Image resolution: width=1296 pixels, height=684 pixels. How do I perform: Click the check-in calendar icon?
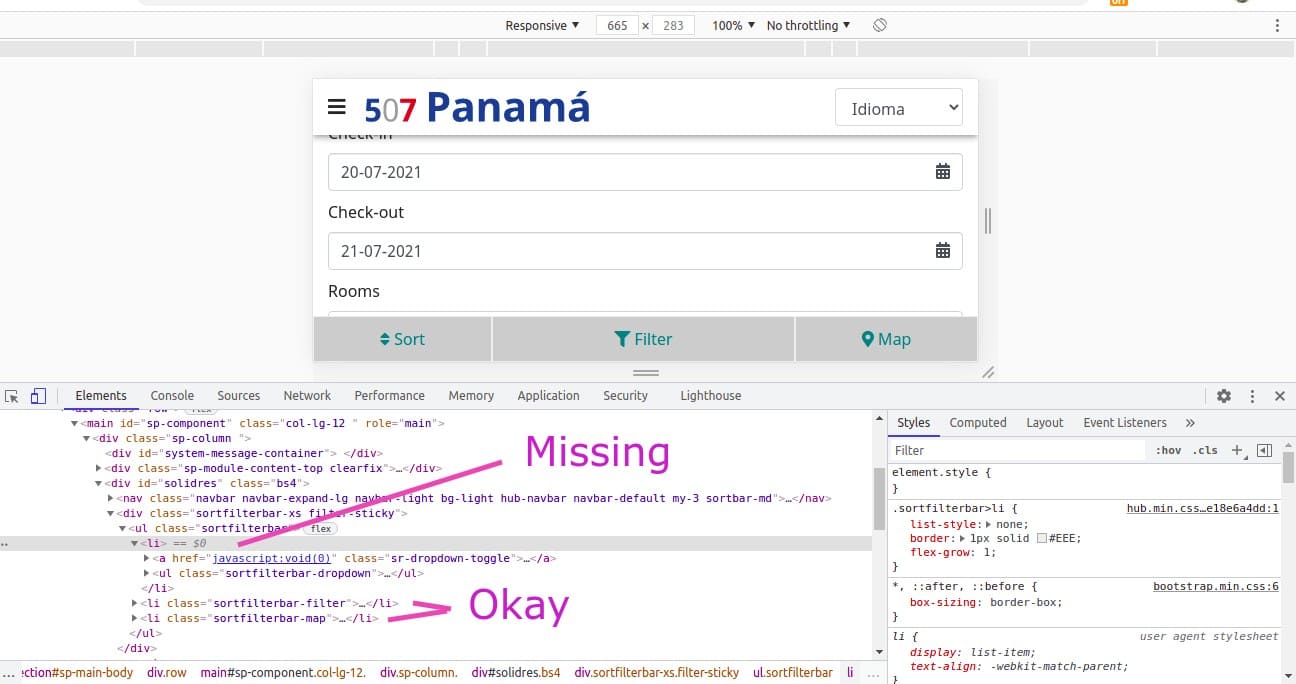pyautogui.click(x=942, y=172)
